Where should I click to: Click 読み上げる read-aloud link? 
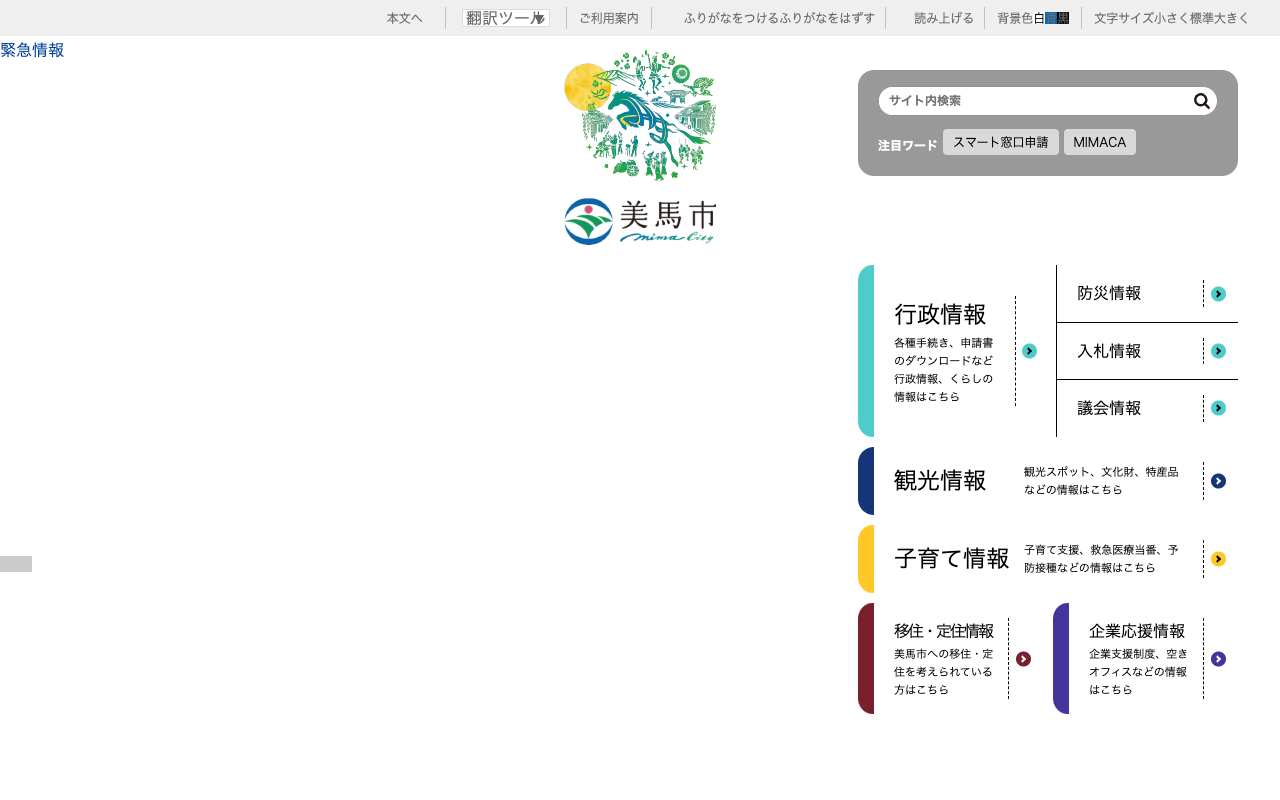coord(944,18)
